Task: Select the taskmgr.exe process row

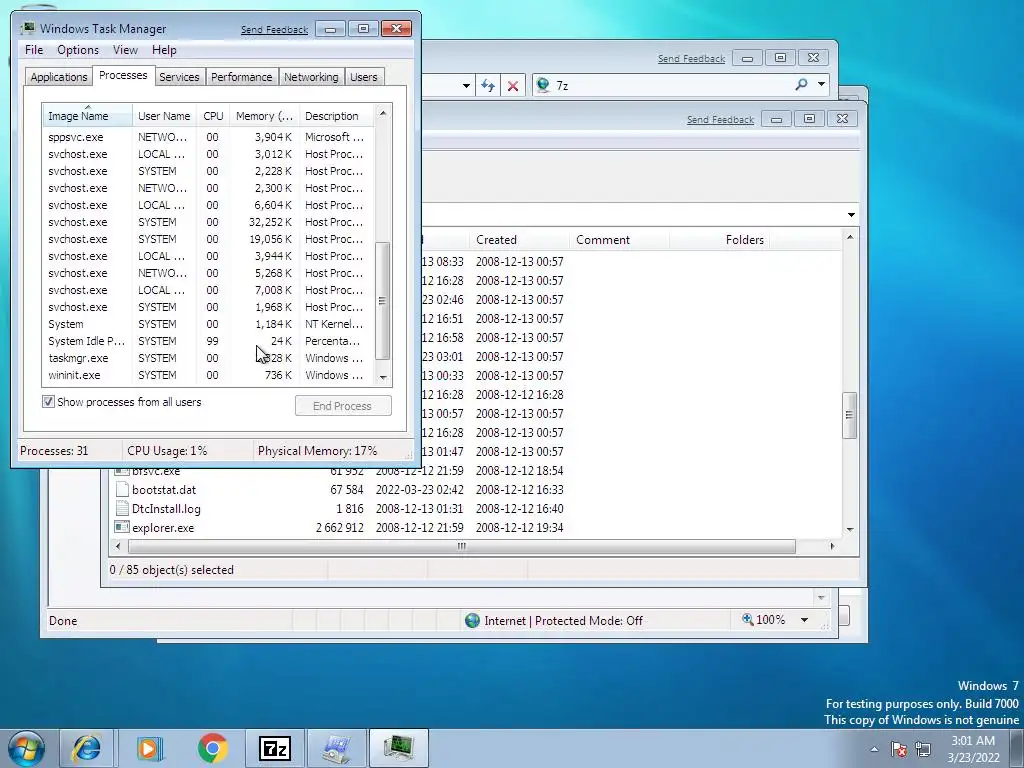Action: point(208,358)
